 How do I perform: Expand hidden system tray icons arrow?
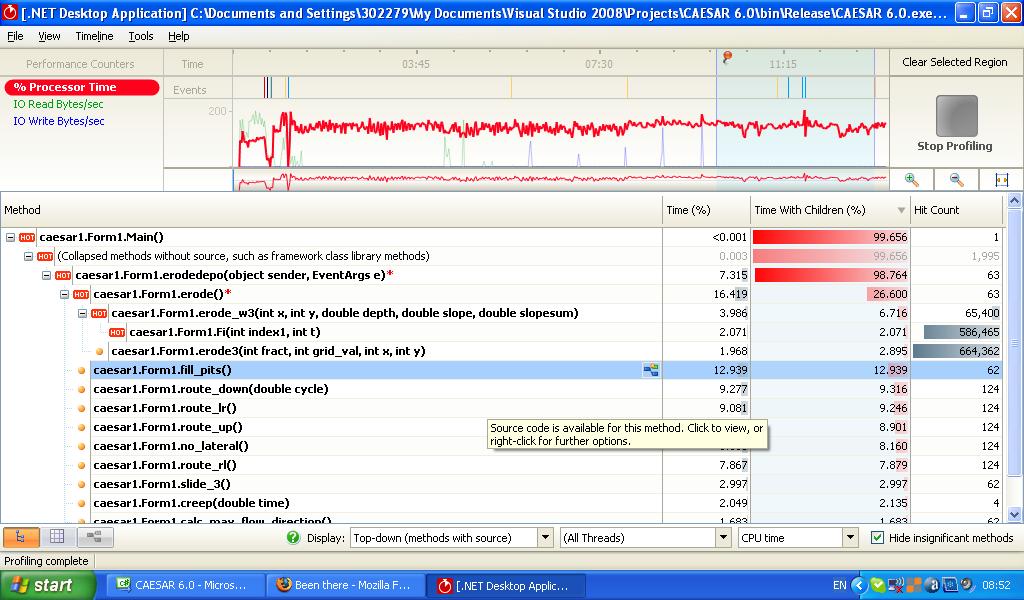[859, 585]
